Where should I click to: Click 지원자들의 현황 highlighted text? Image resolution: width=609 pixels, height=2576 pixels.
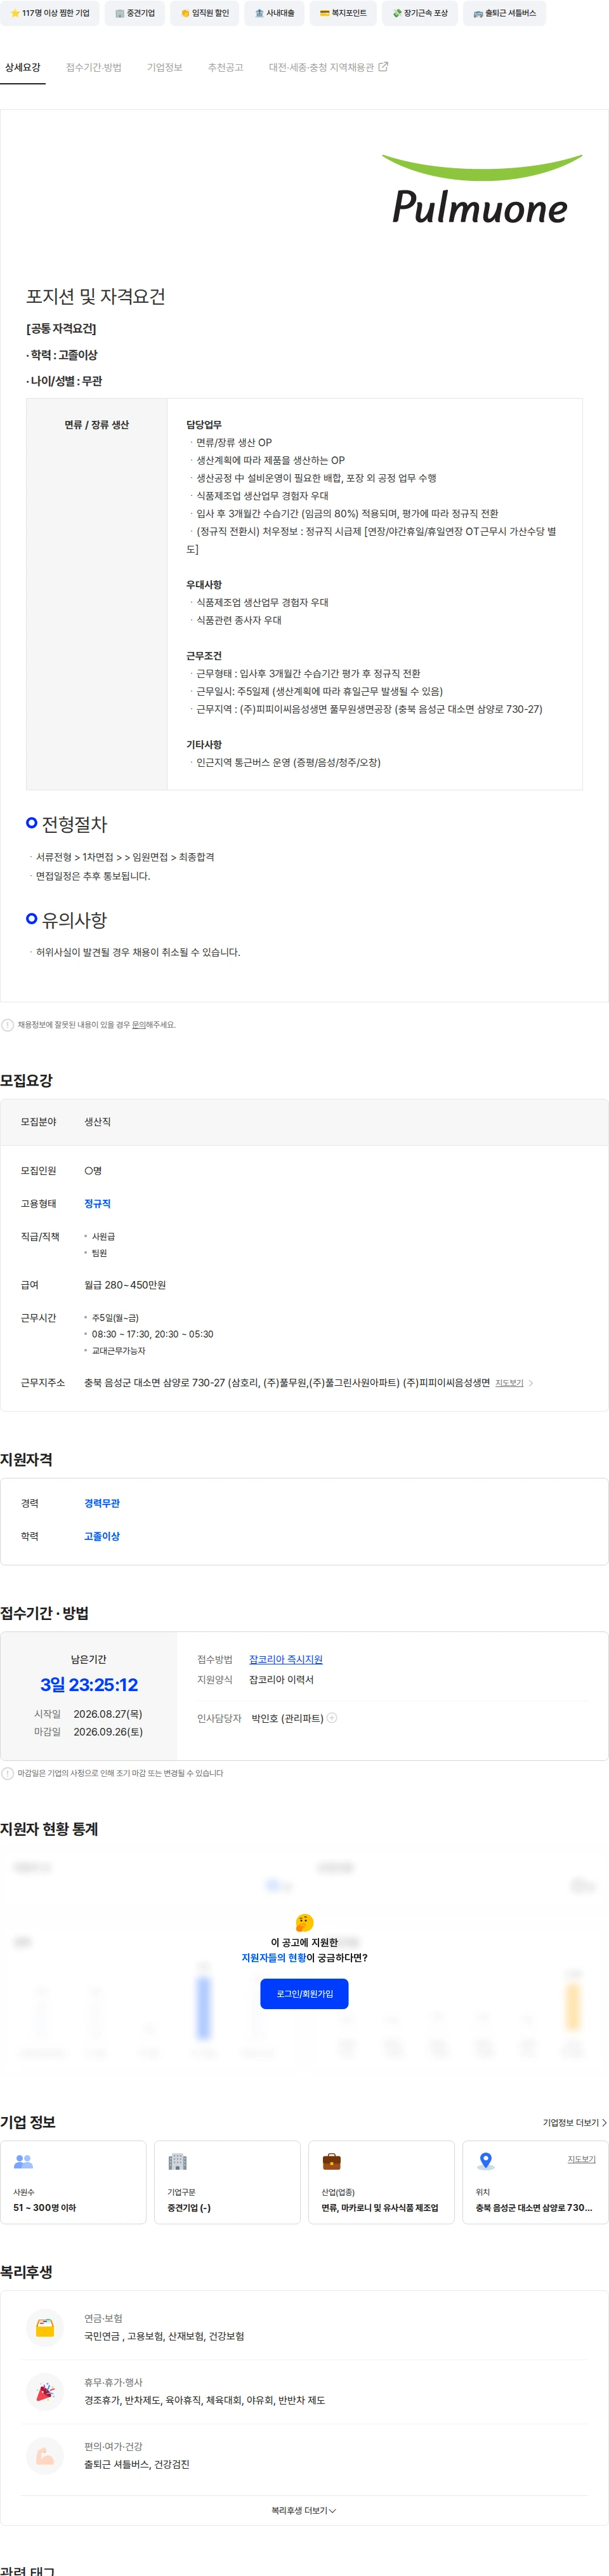tap(274, 1958)
